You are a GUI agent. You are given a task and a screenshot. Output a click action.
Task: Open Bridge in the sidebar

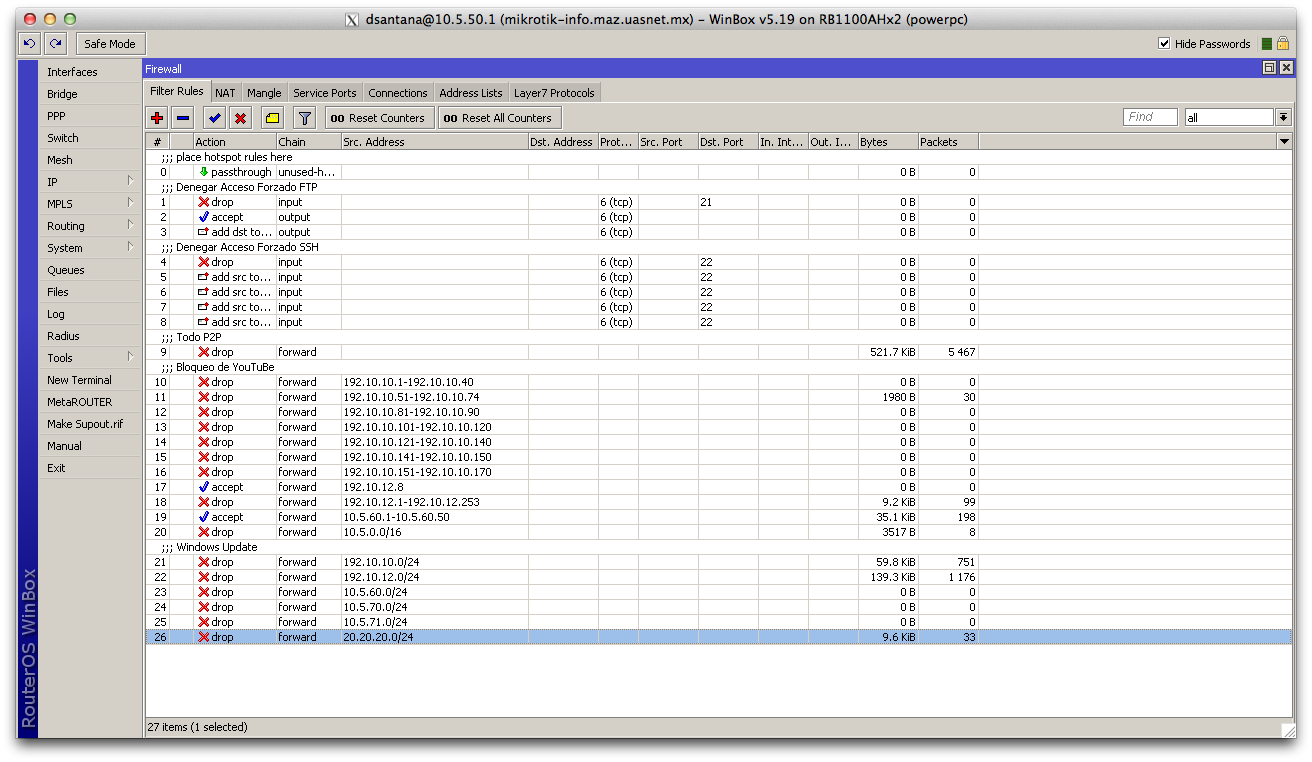pos(62,94)
